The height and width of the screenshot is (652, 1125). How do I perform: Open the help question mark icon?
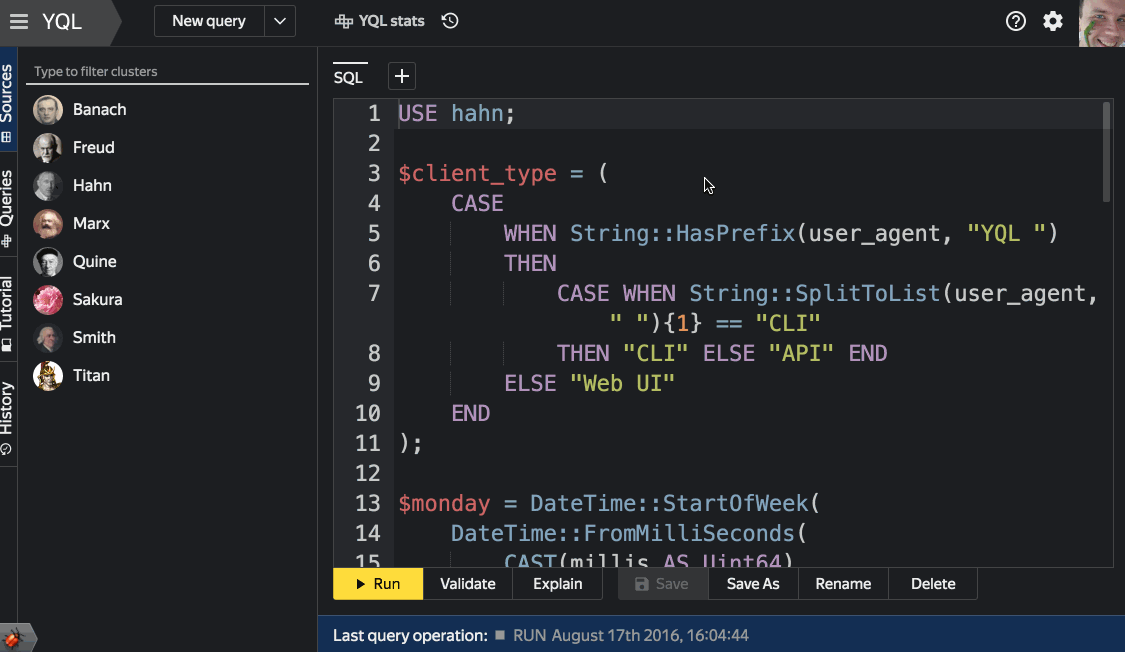[x=1015, y=22]
